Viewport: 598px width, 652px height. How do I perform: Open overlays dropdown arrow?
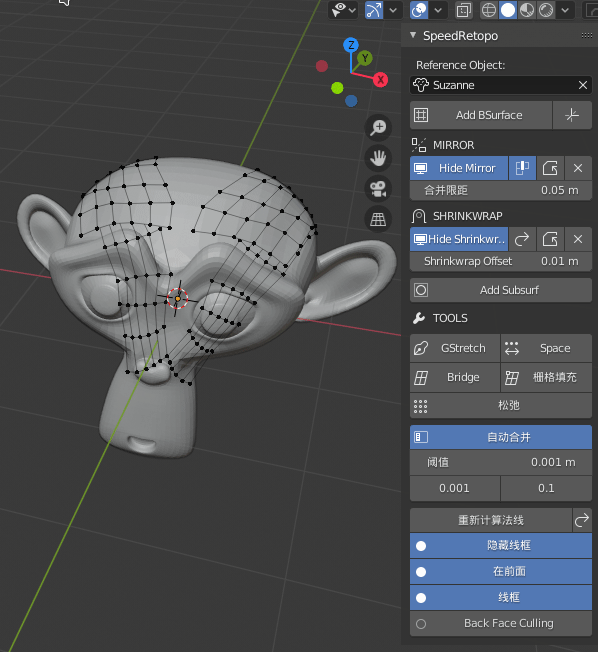[438, 10]
